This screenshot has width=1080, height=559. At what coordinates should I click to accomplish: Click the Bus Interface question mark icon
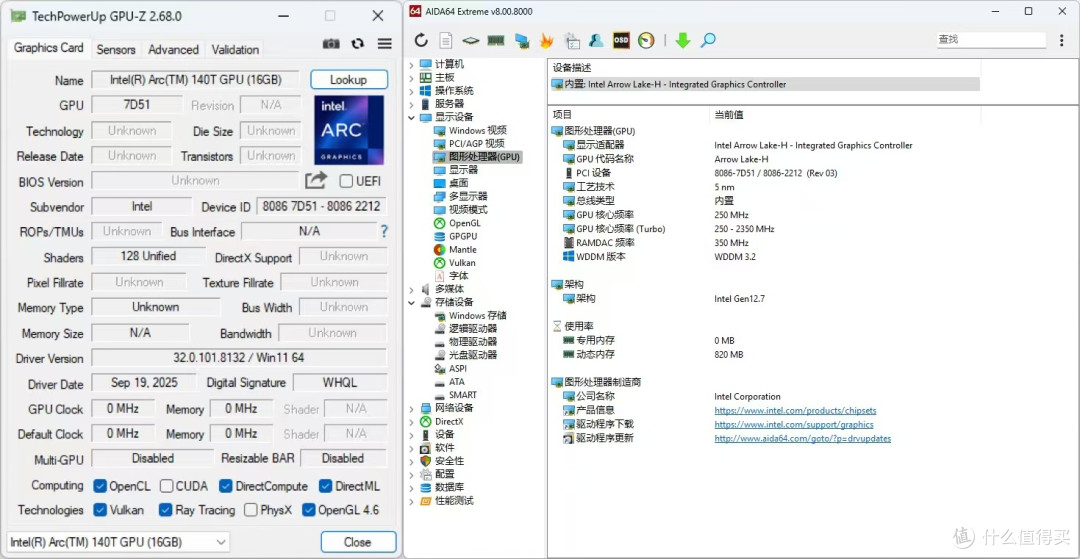[384, 231]
